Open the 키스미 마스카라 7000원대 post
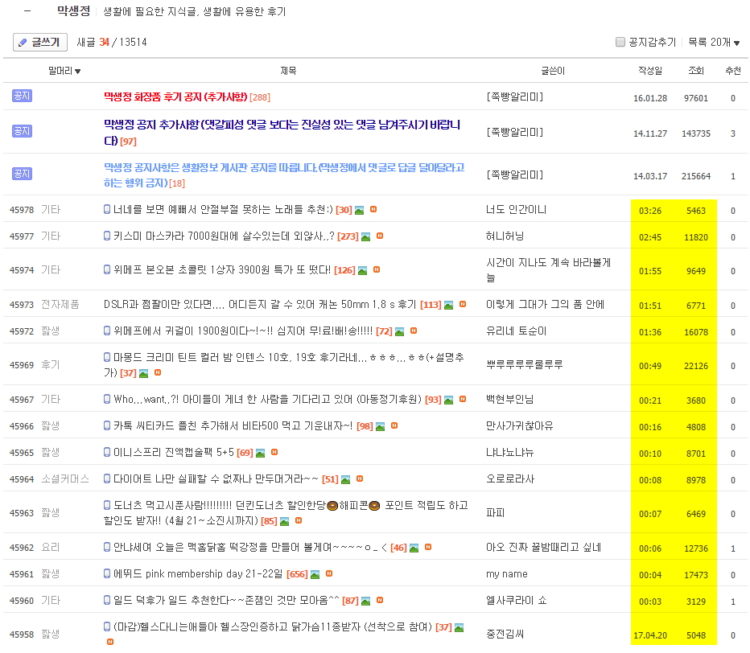Image resolution: width=750 pixels, height=653 pixels. pos(224,236)
